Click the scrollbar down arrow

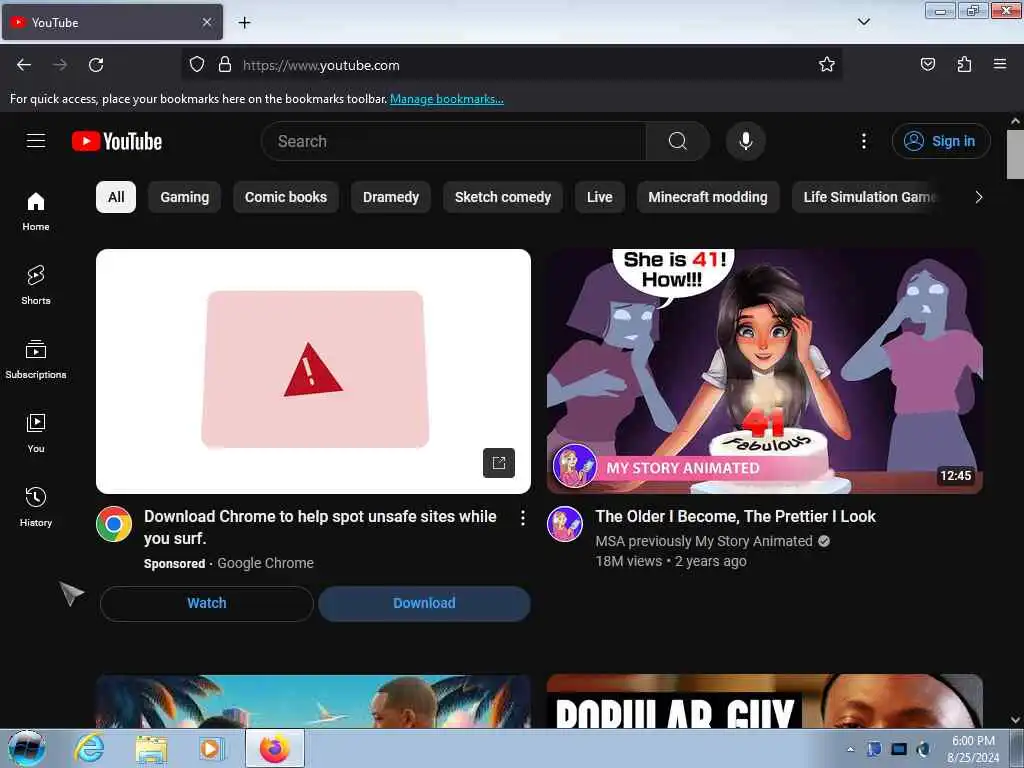1015,720
